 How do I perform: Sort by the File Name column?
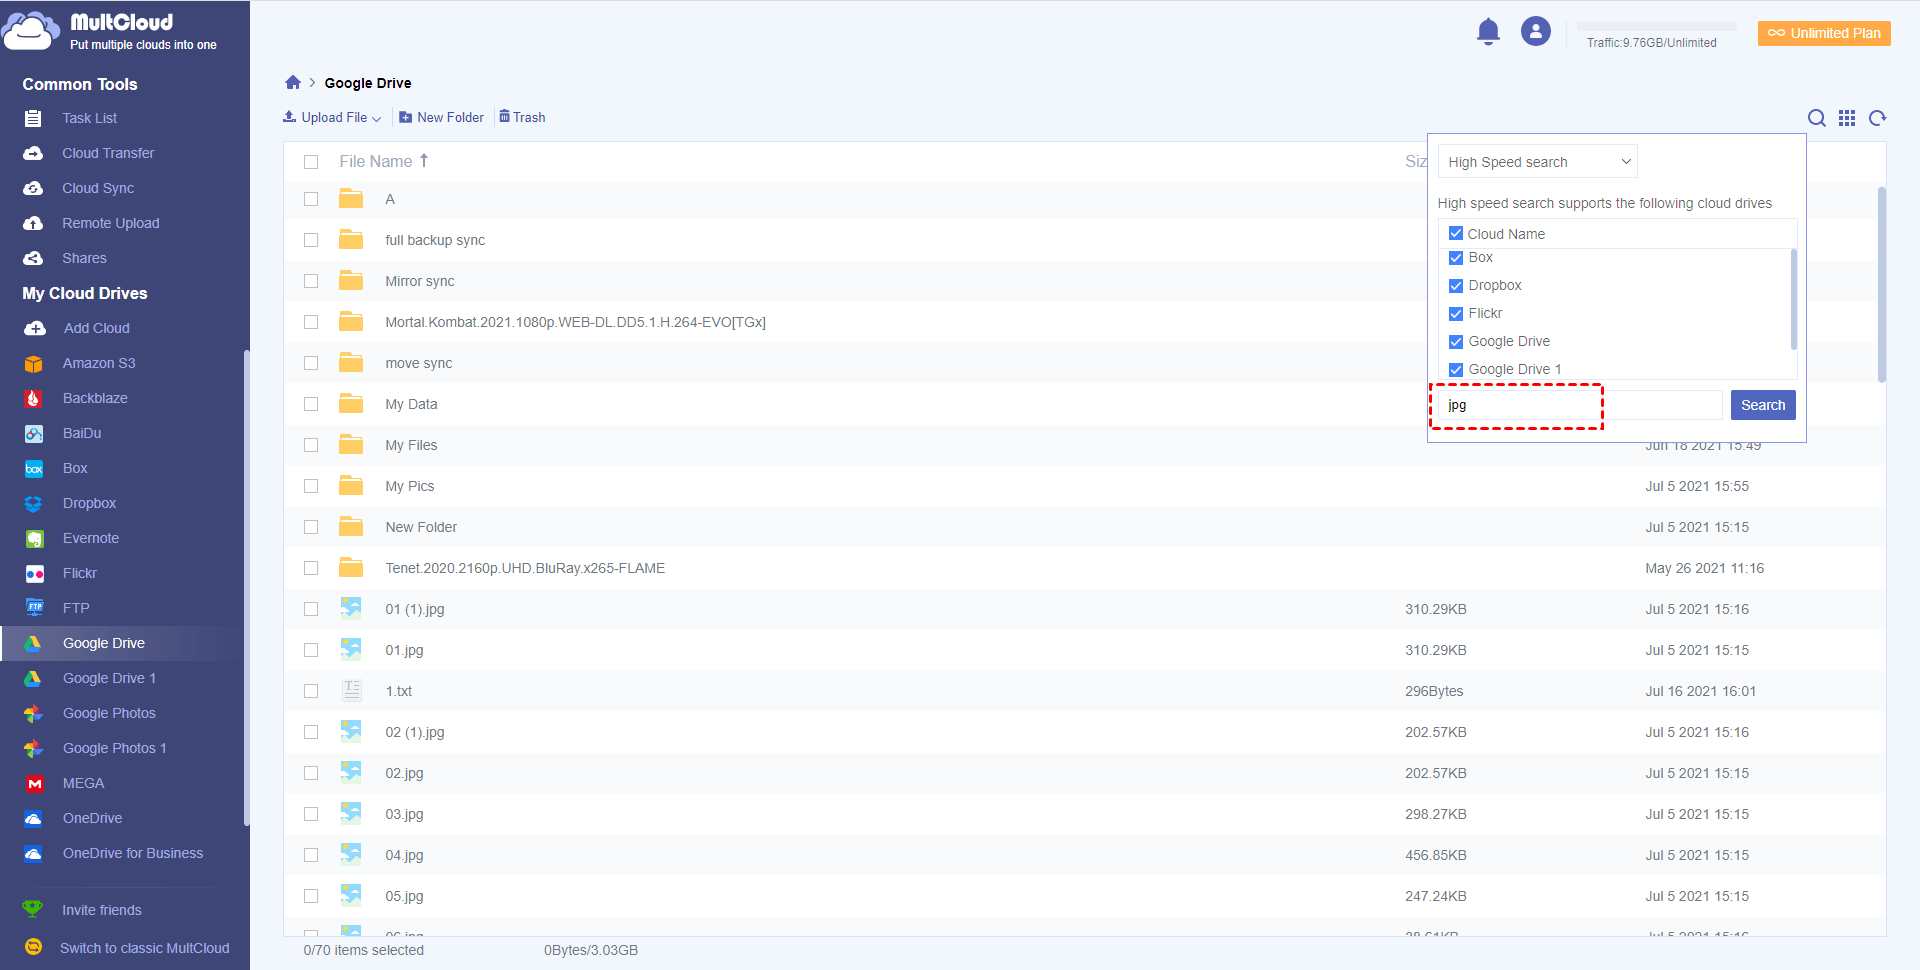(x=384, y=161)
